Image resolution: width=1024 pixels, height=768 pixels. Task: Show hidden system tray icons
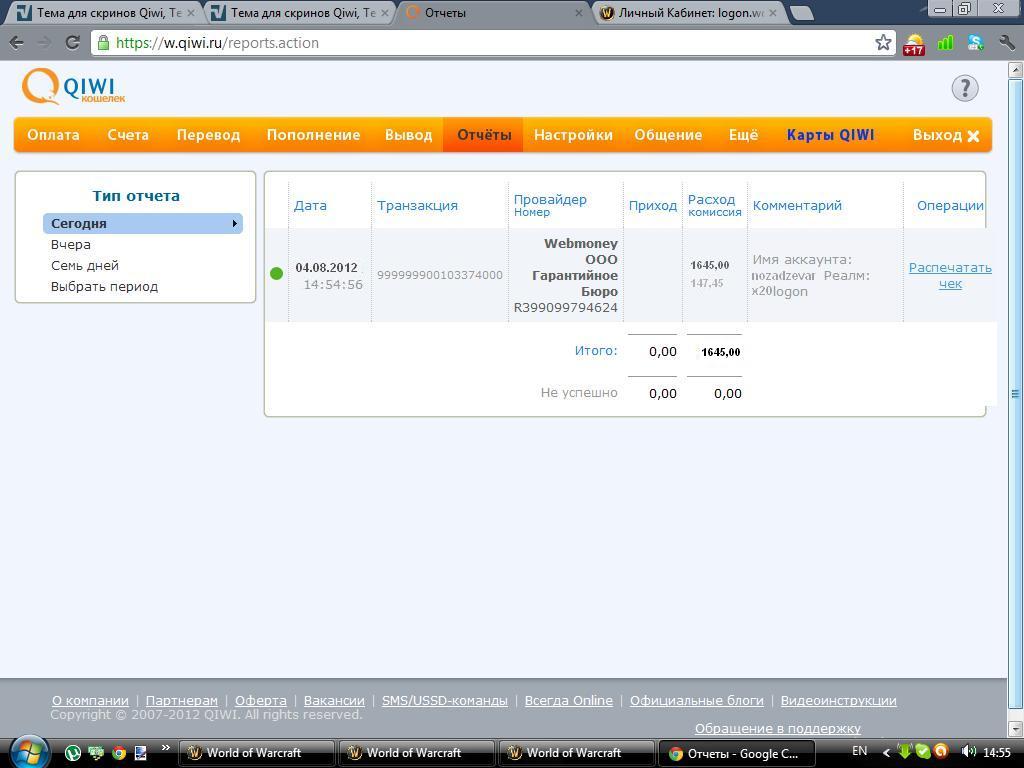[x=886, y=752]
